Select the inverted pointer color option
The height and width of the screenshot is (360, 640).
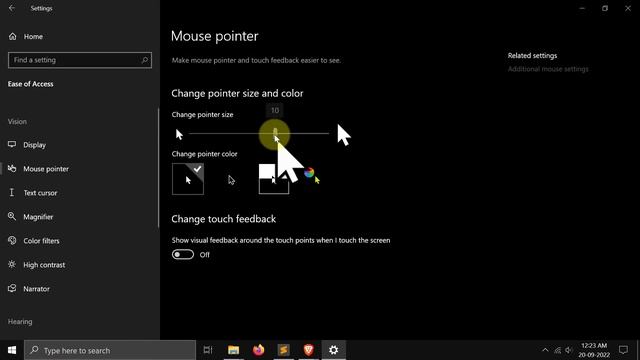click(274, 179)
